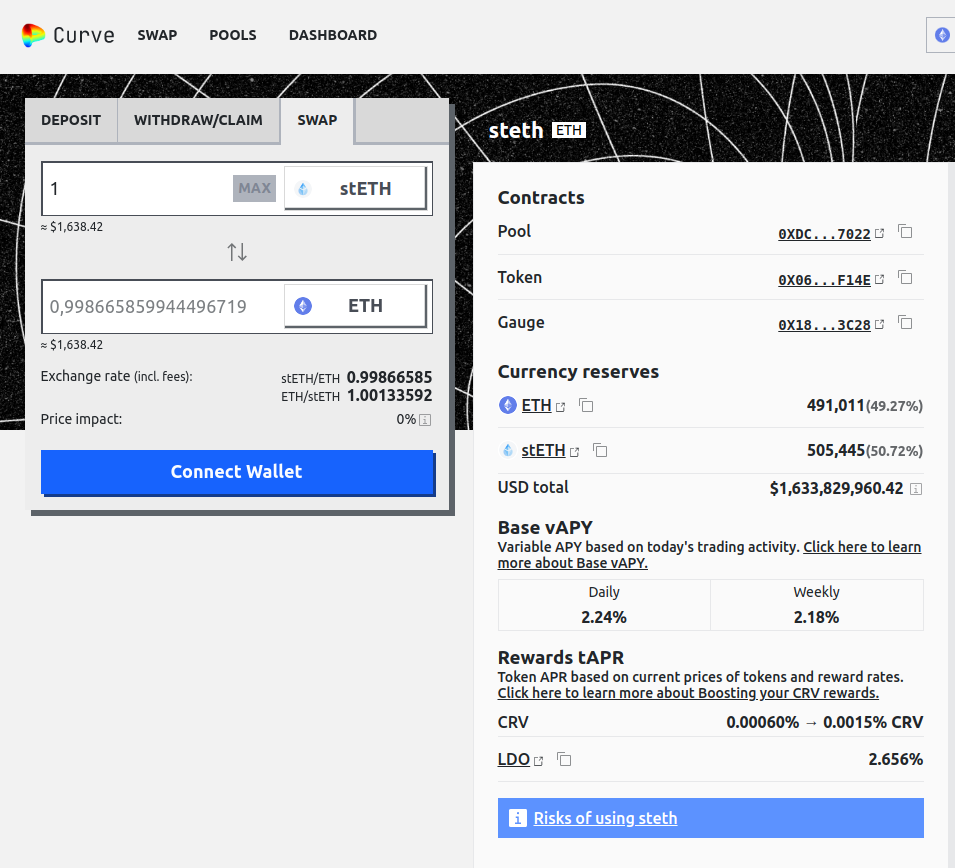Screen dimensions: 955x868
Task: Copy the Gauge contract address
Action: (x=905, y=323)
